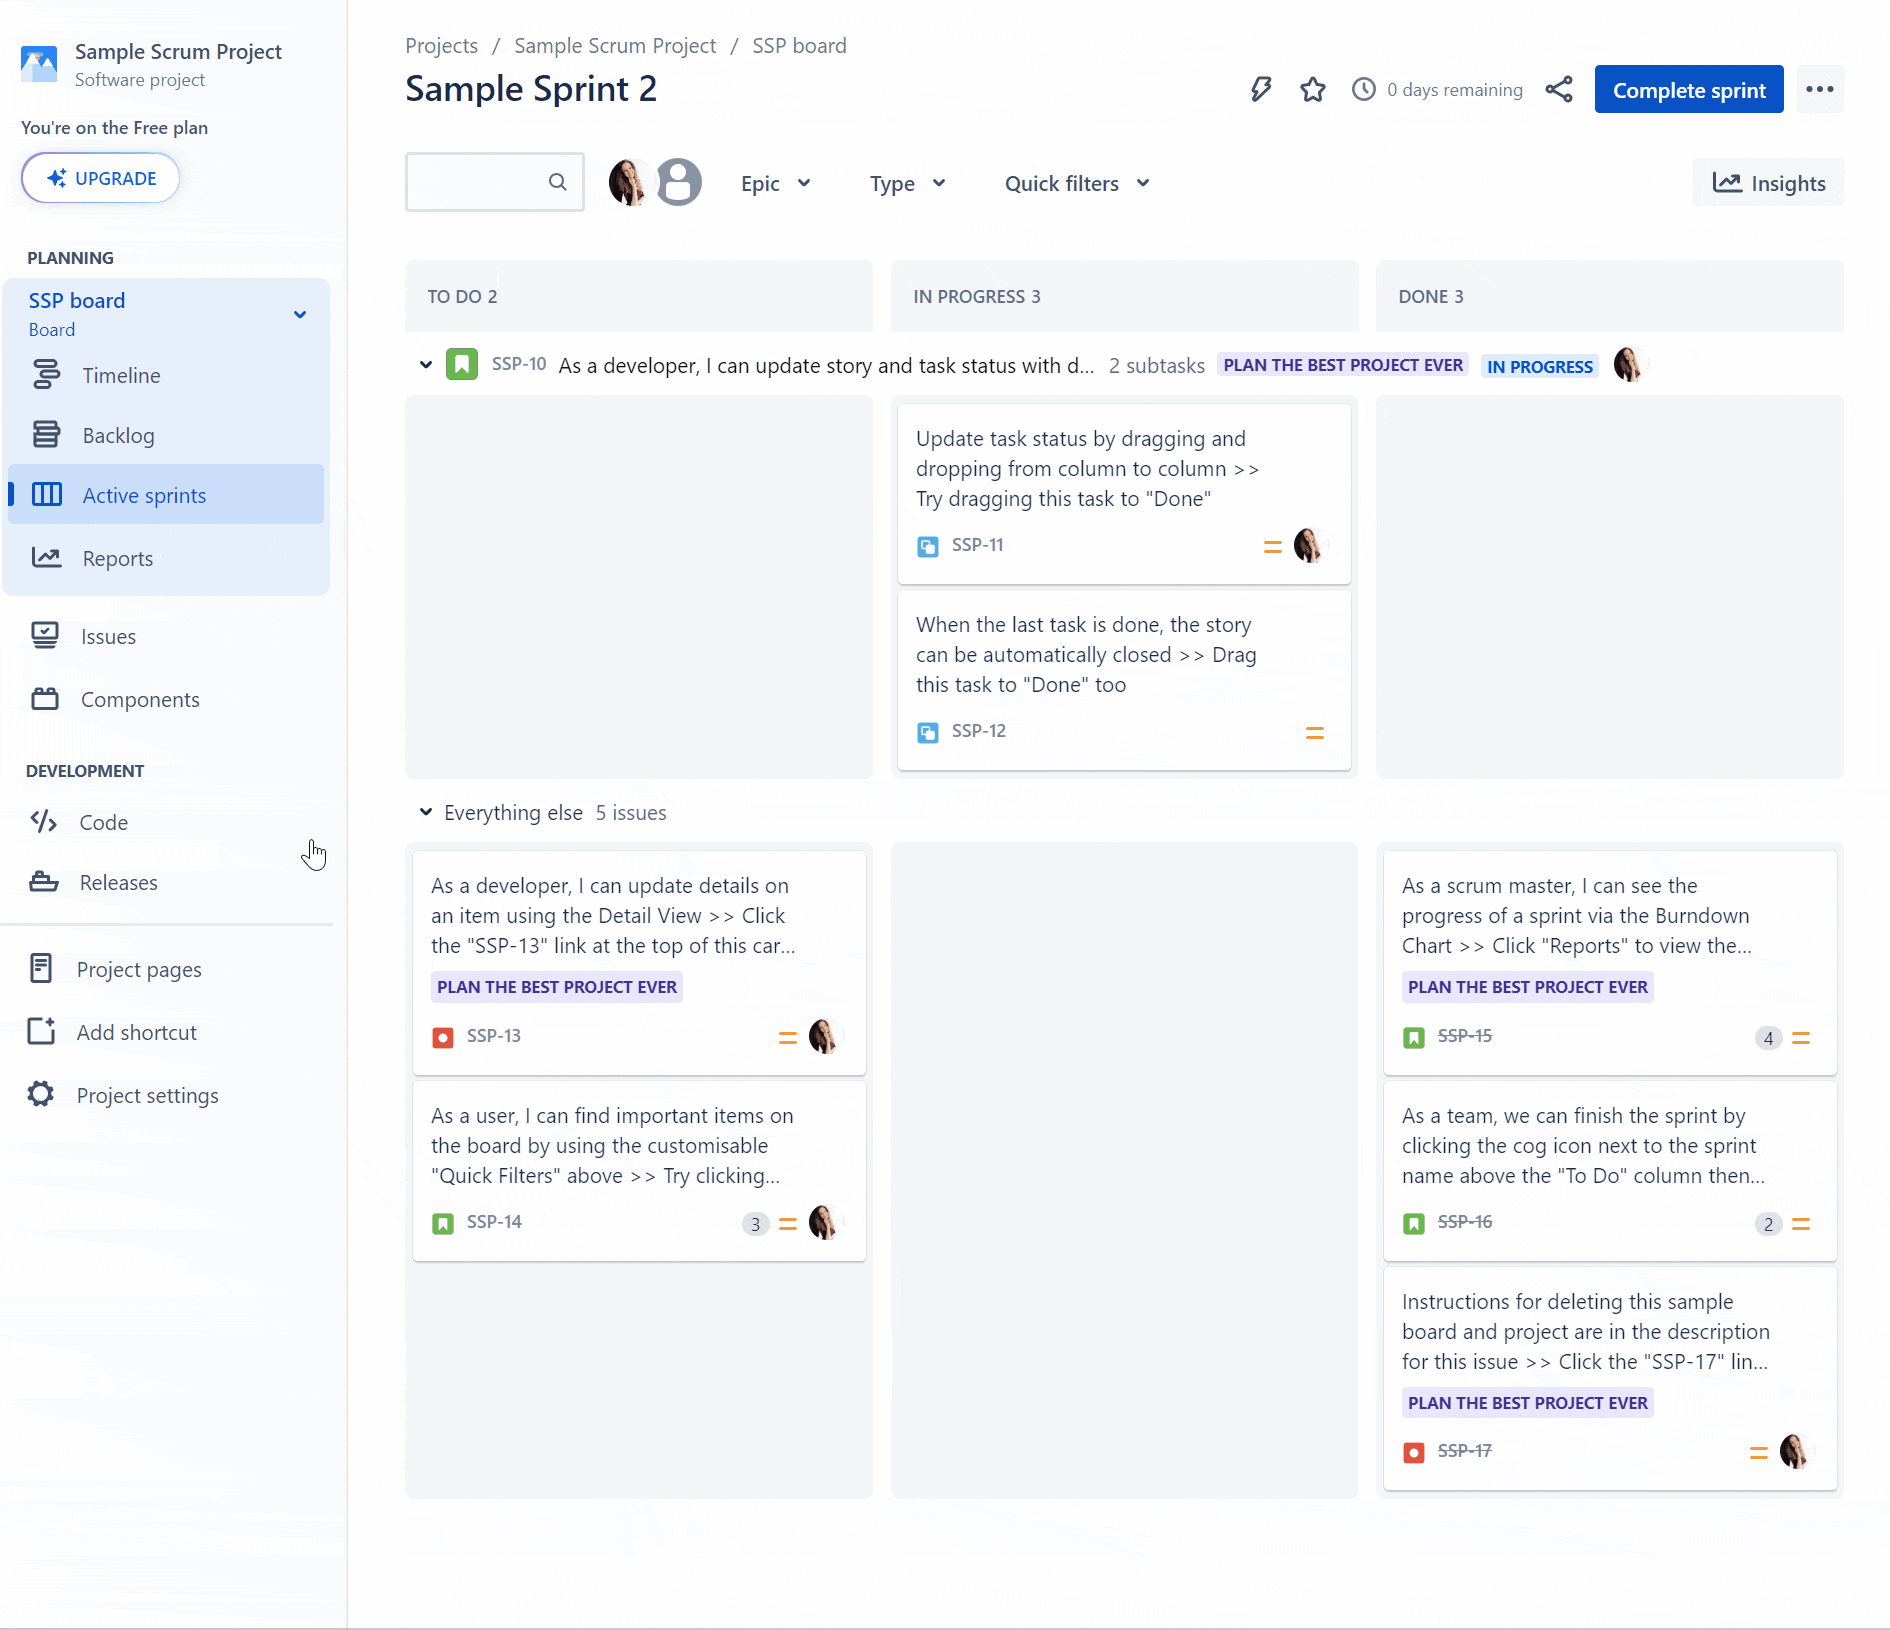
Task: Open the share icon near Complete sprint
Action: click(1560, 89)
